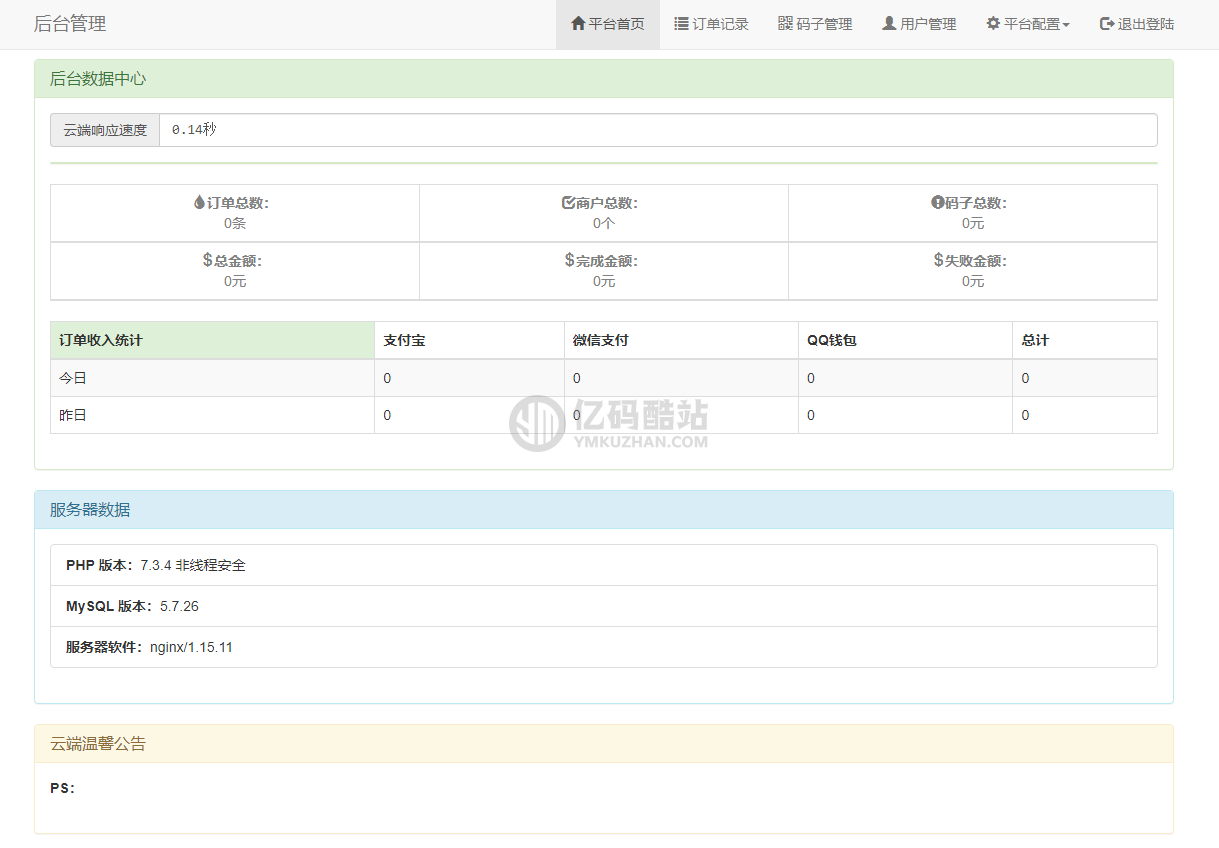Click the dollar icon beside 失败金额
1219x848 pixels.
tap(938, 260)
